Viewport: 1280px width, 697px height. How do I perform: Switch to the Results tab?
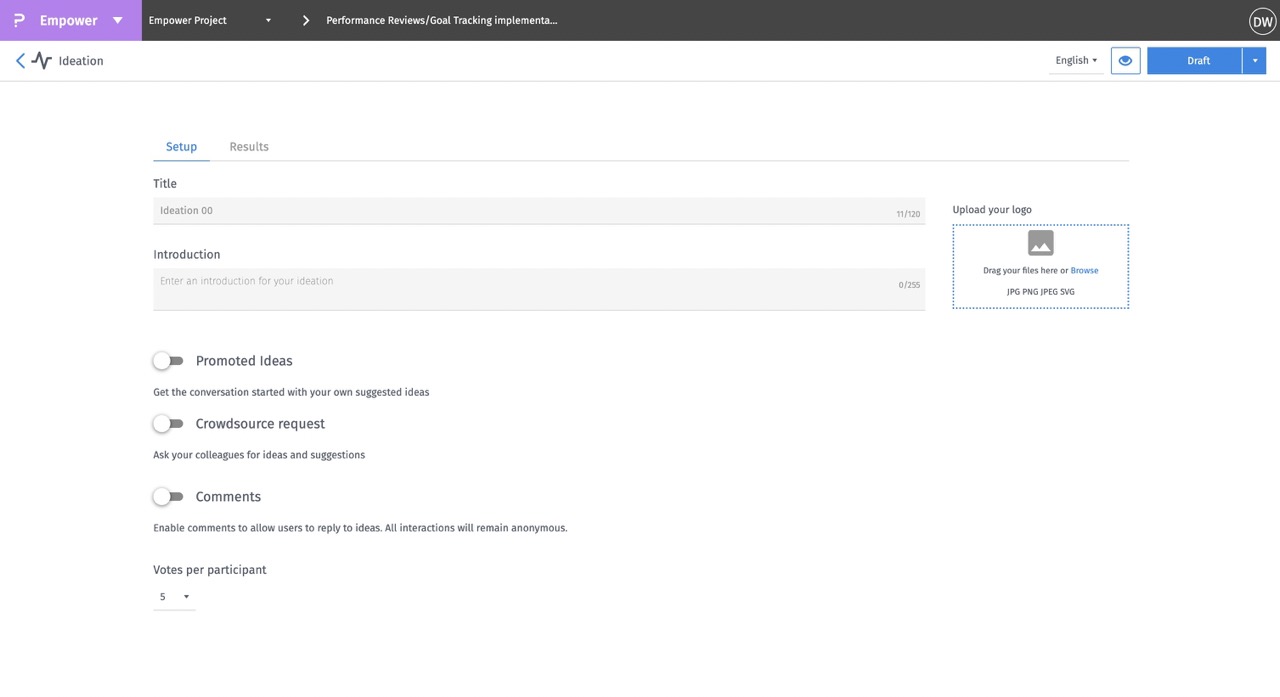249,147
